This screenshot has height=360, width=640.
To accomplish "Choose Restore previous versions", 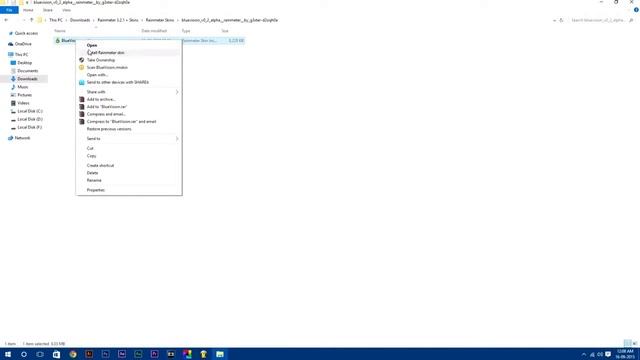I will (x=109, y=129).
